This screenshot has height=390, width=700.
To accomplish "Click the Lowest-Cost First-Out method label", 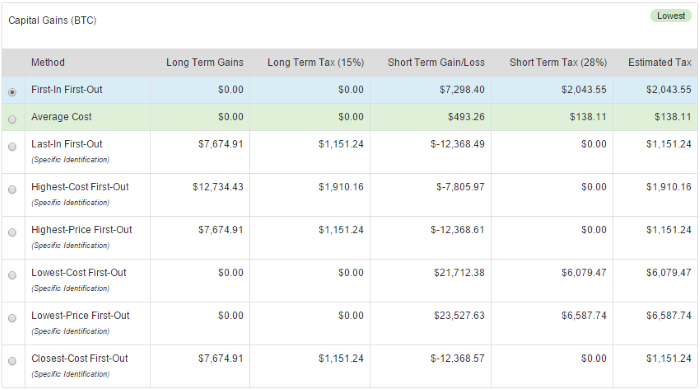I will tap(79, 273).
